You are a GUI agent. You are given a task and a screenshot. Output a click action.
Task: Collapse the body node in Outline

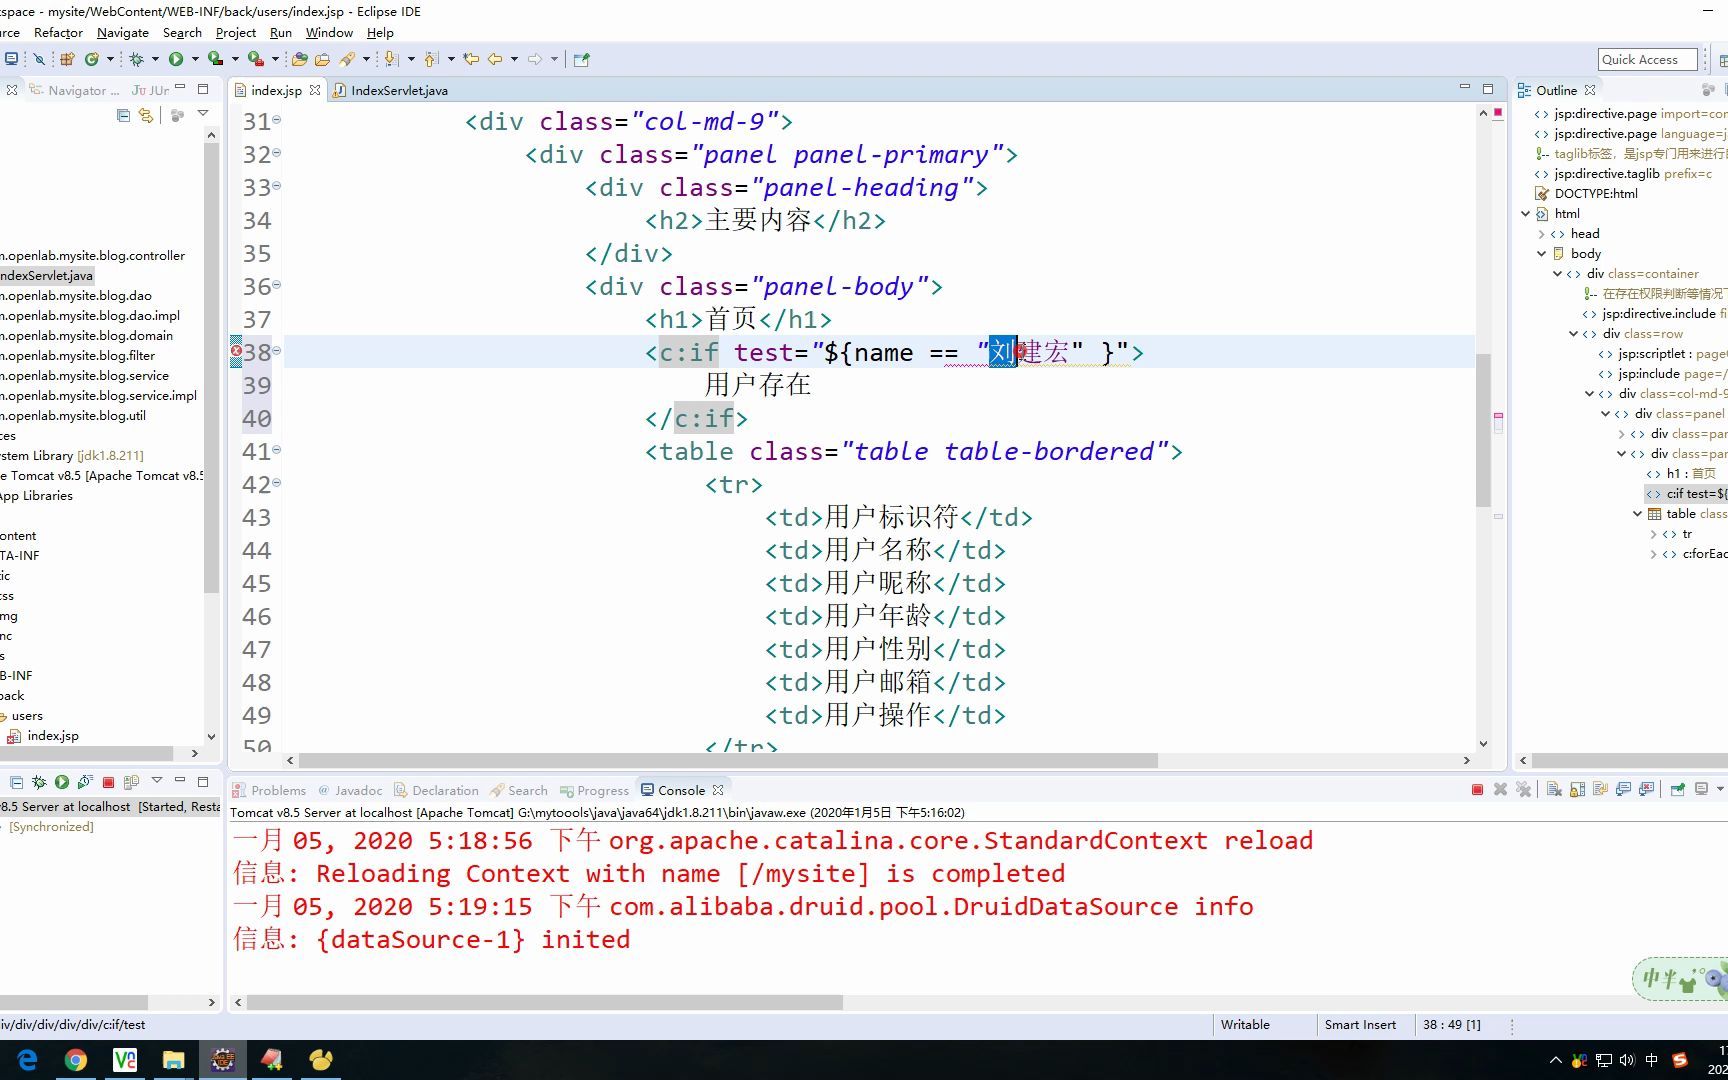tap(1541, 254)
